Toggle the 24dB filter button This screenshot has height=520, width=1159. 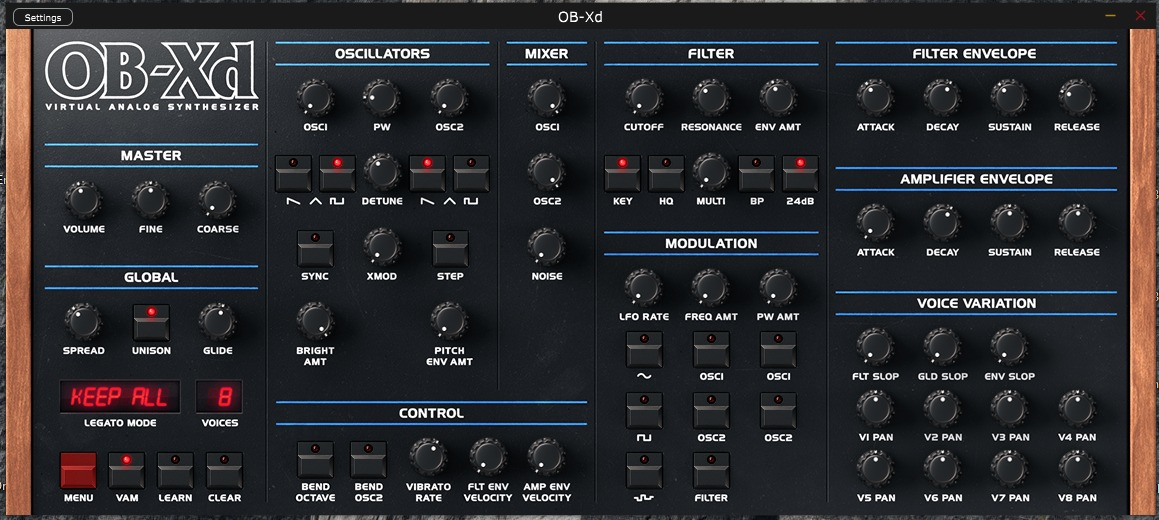pos(800,173)
